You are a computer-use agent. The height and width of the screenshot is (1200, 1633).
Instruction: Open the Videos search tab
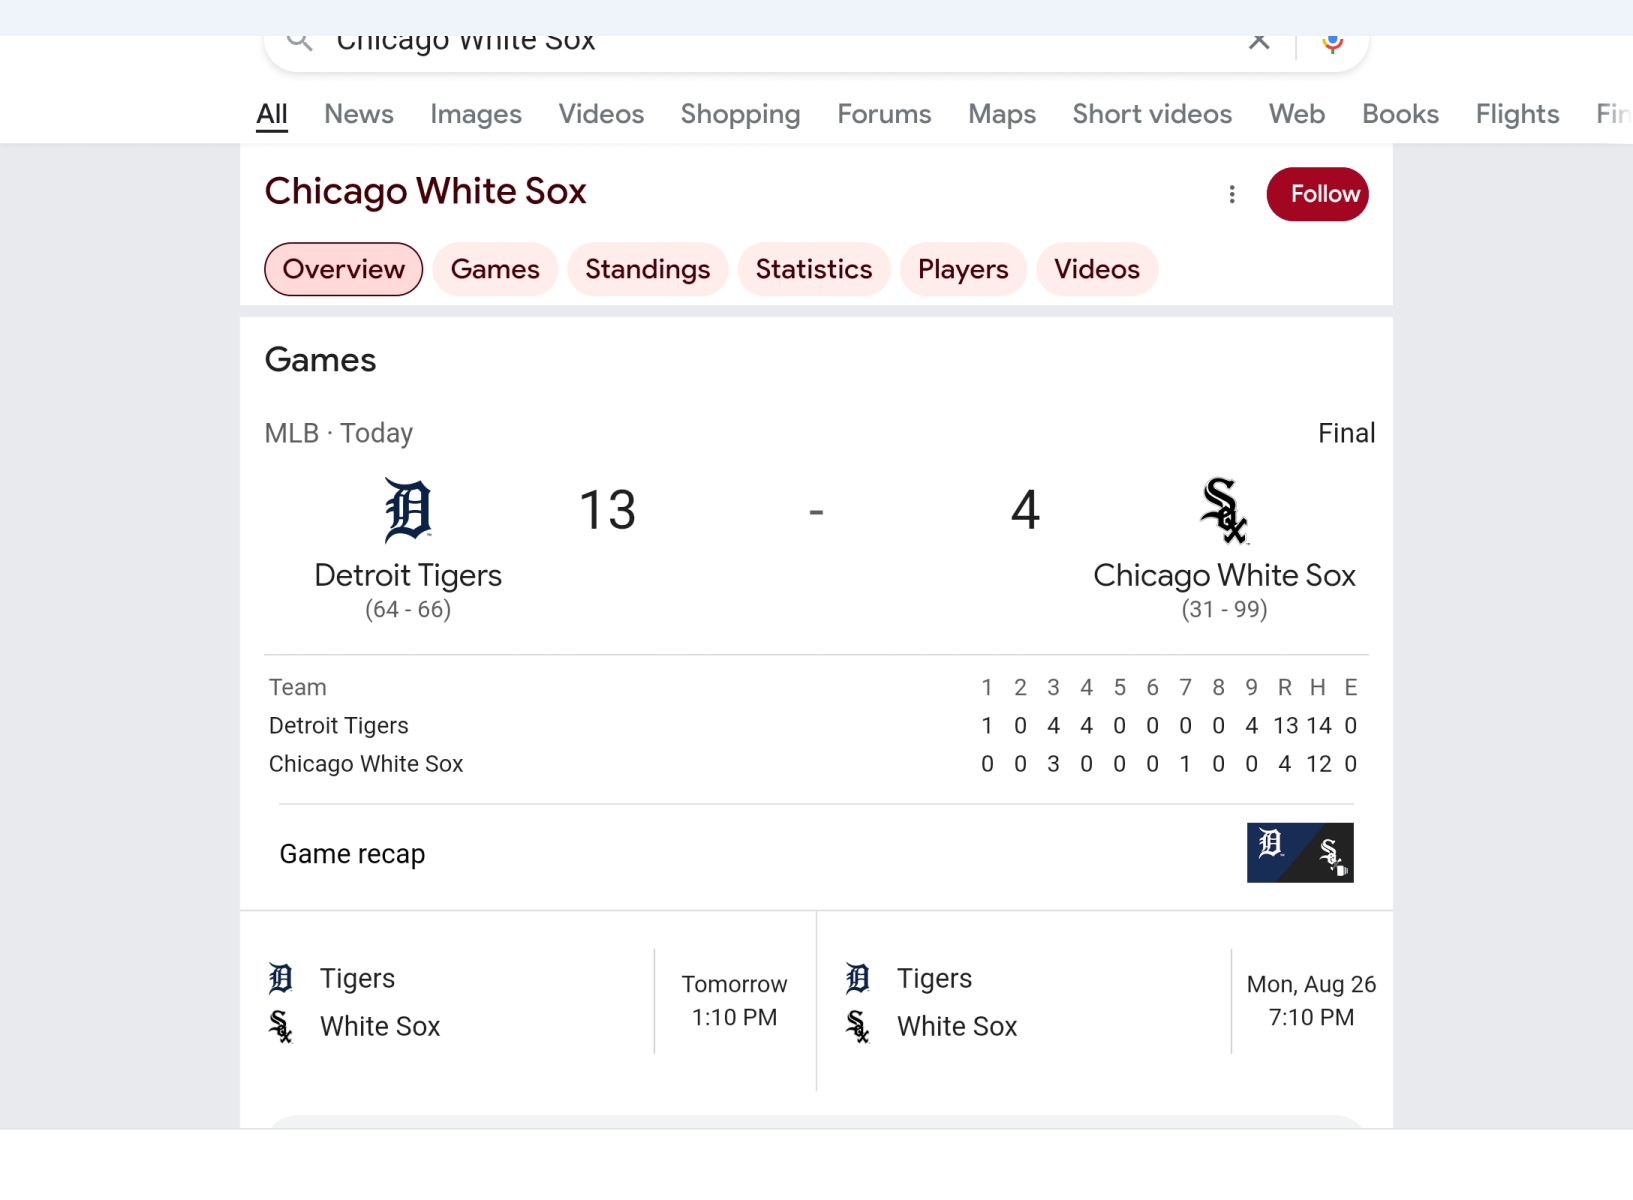click(x=601, y=114)
